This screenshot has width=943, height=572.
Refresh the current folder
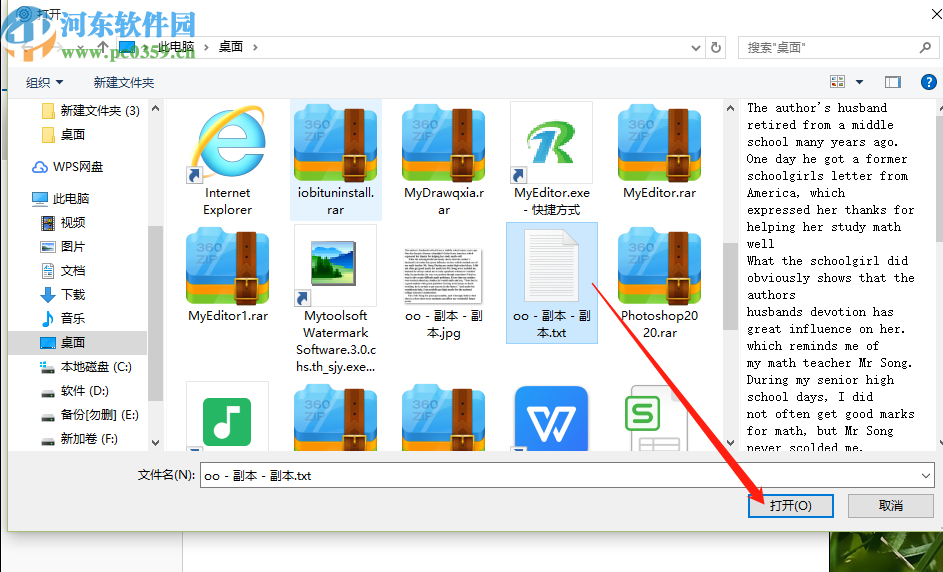716,47
